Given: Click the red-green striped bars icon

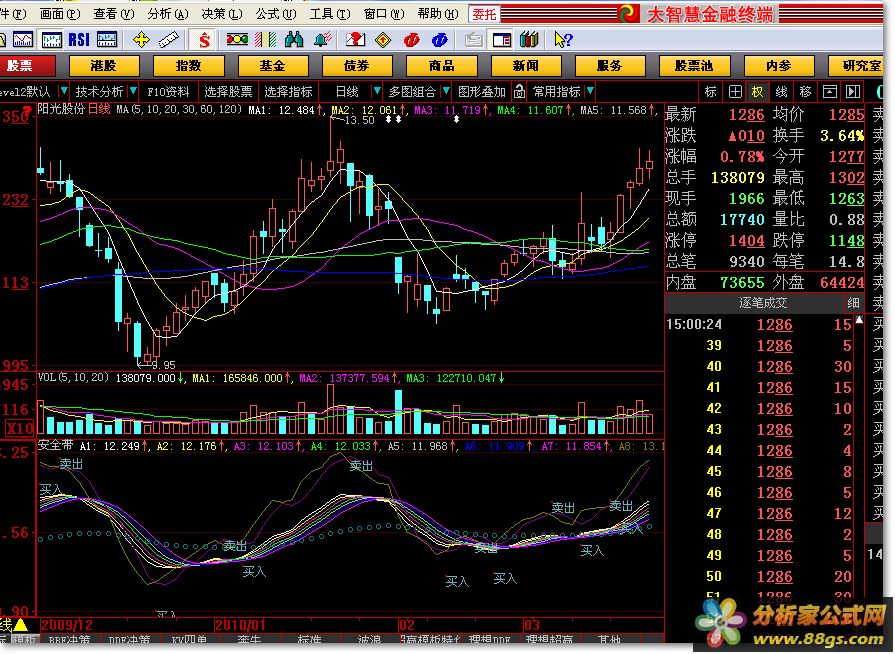Looking at the screenshot, I should point(265,39).
